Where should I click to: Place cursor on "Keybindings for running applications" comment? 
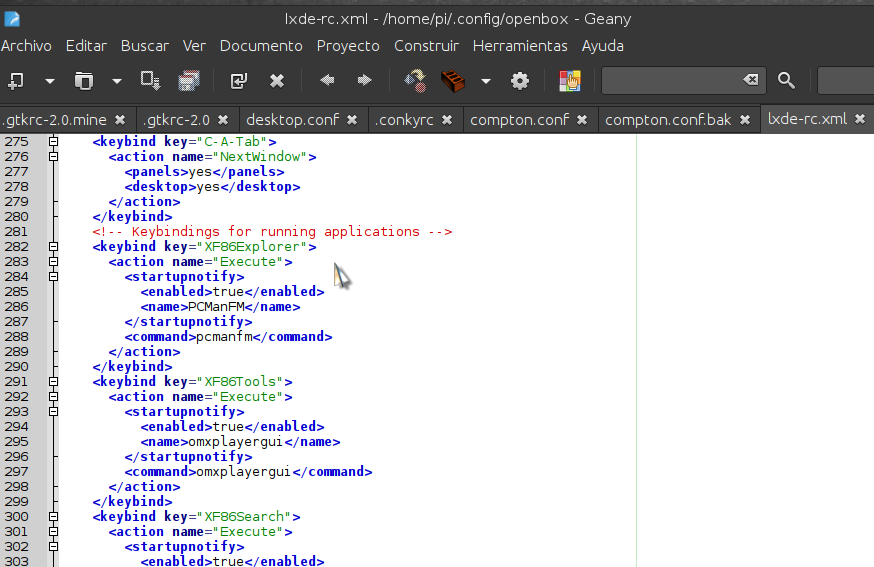click(x=275, y=231)
